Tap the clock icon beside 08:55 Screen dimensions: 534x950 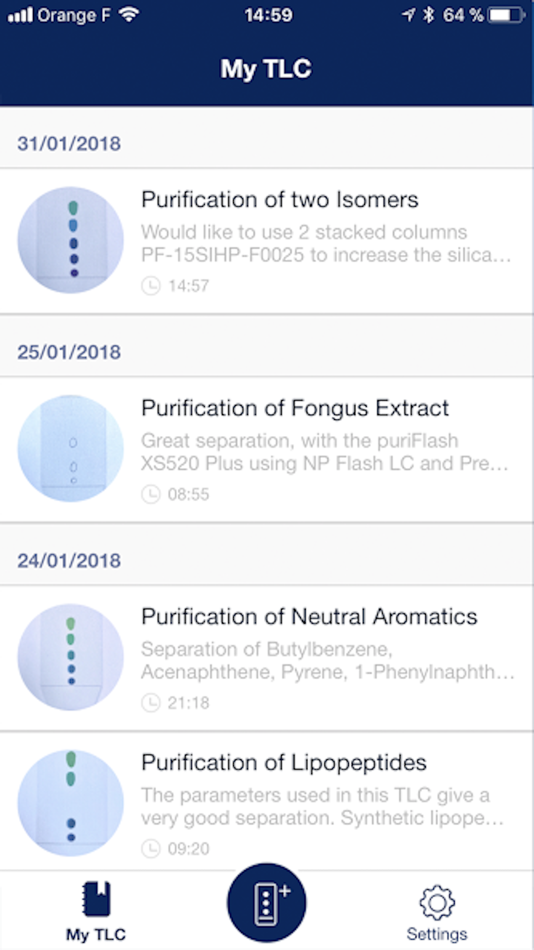point(150,494)
